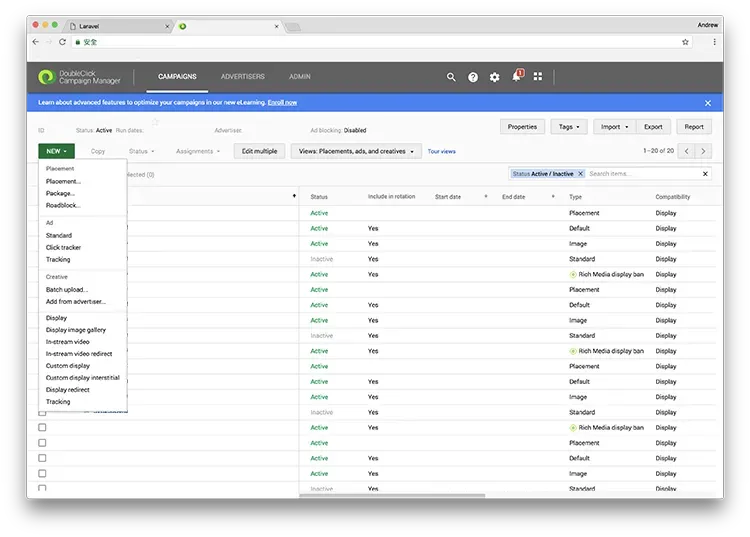Select the checkbox on the last Default row
This screenshot has width=750, height=537.
click(42, 458)
